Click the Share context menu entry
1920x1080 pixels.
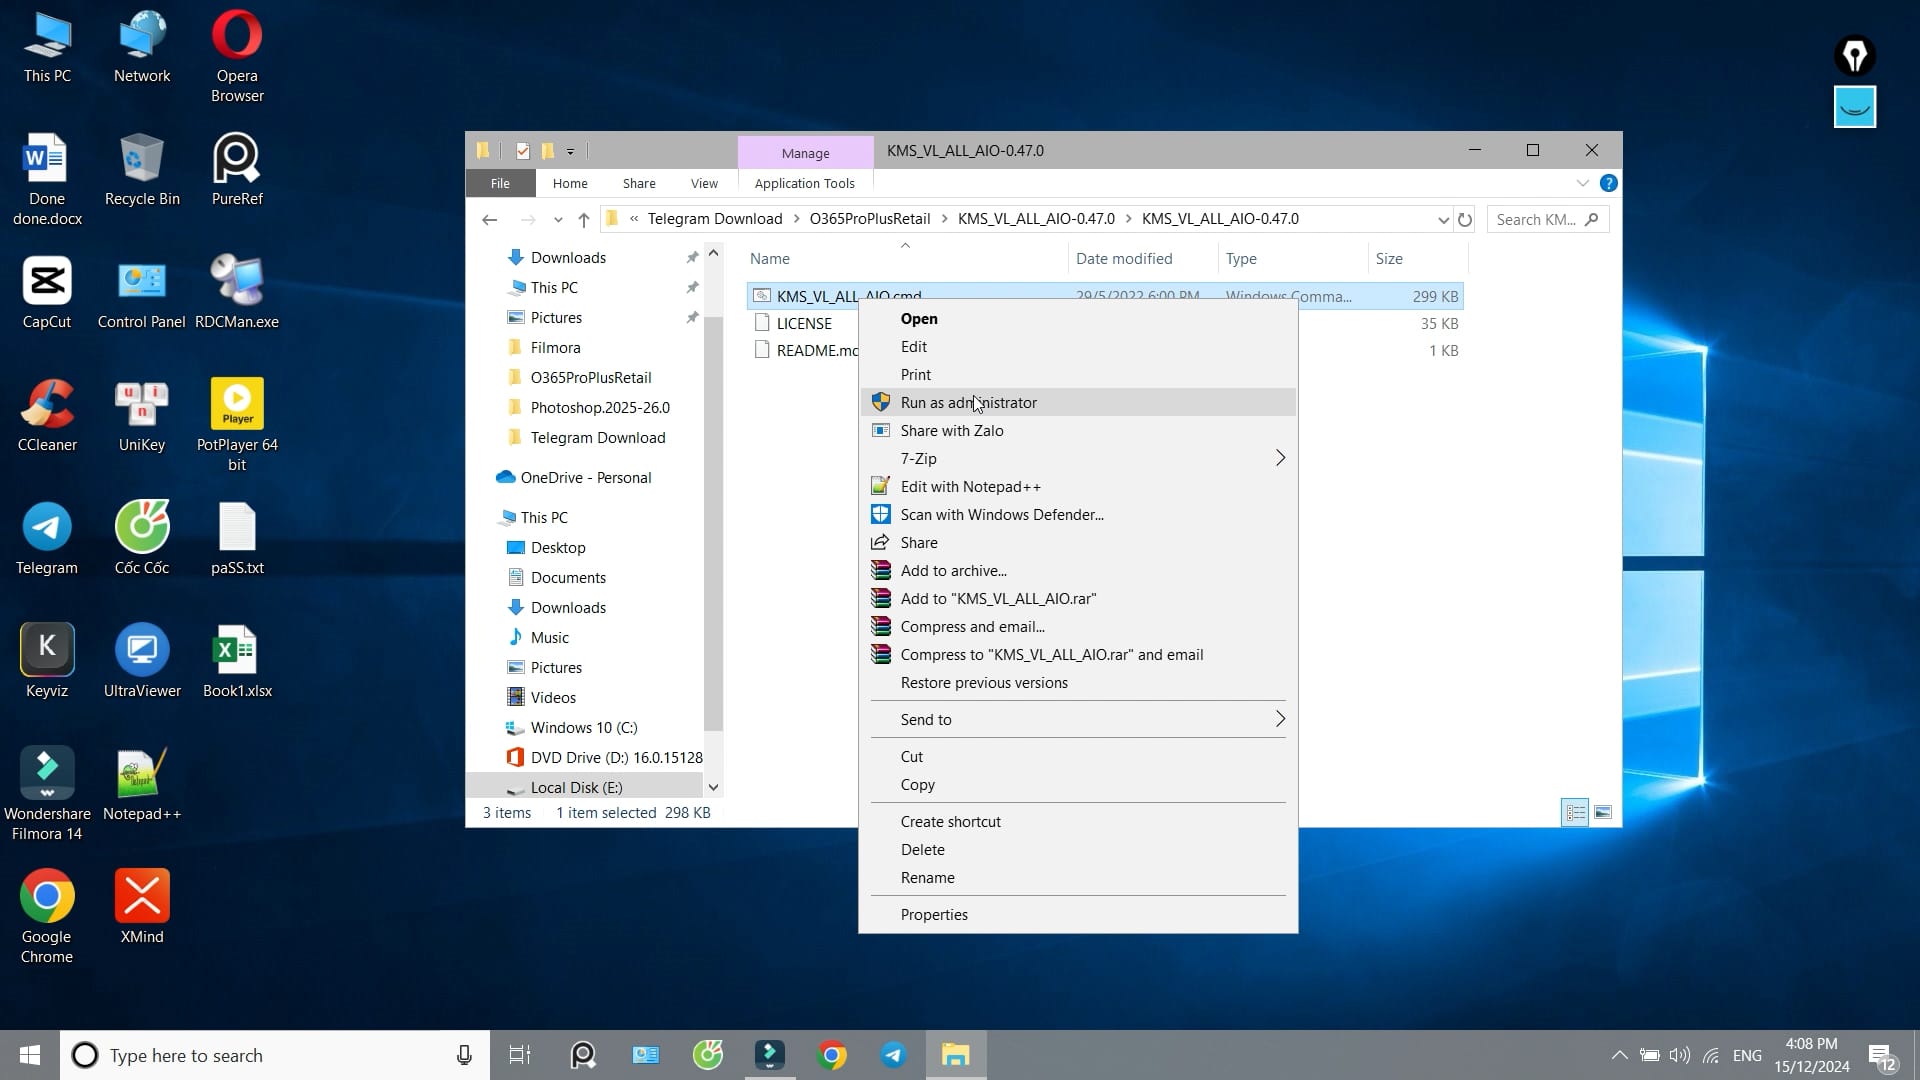[x=1078, y=542]
